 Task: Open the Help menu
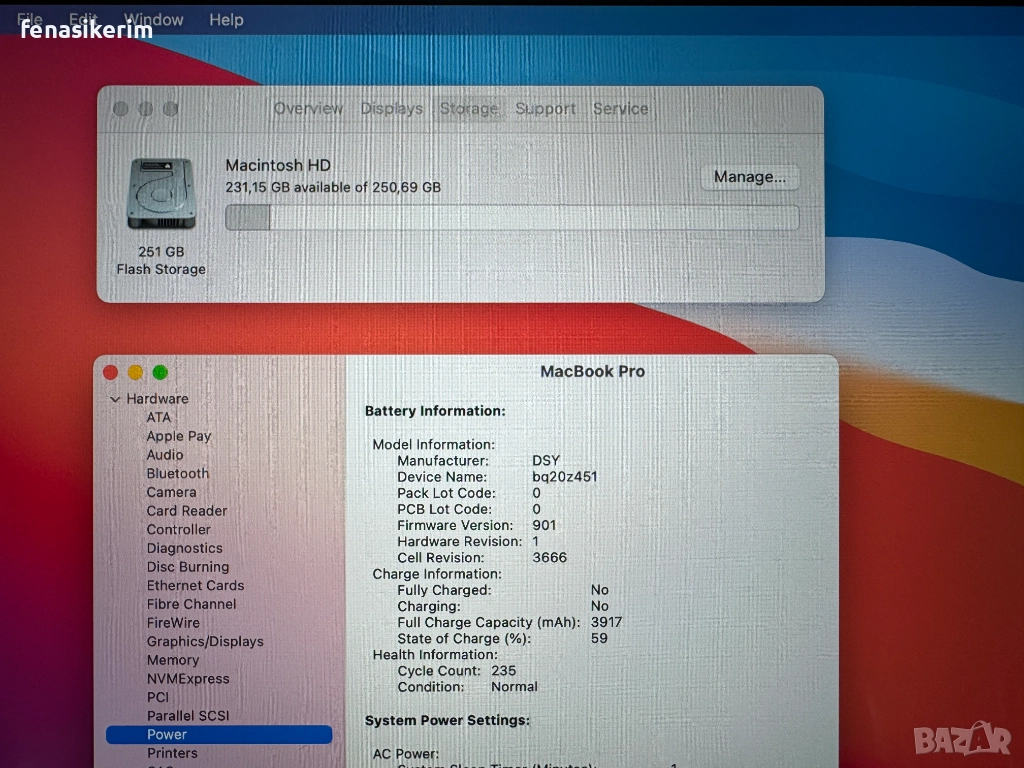tap(226, 20)
